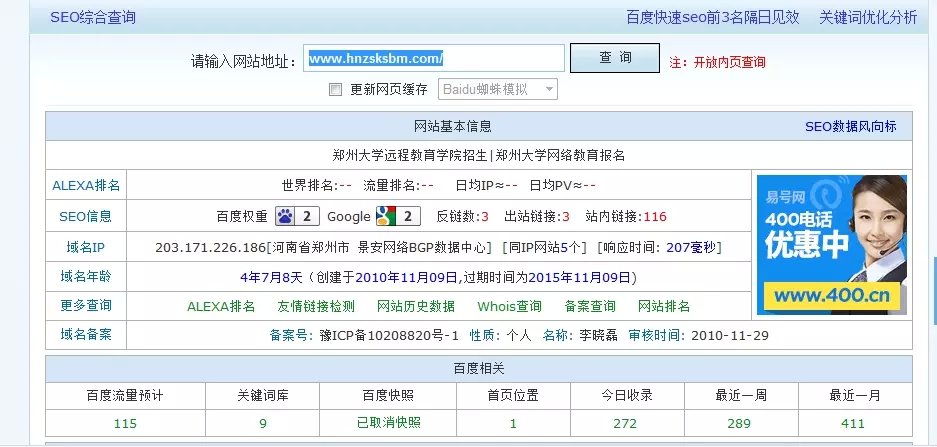Click the 站内链接 count 116
The height and width of the screenshot is (447, 937).
tap(655, 217)
